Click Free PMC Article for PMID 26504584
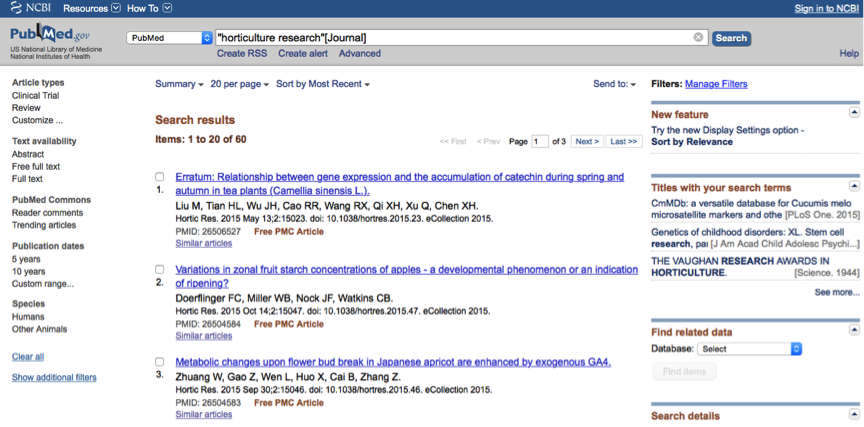 pos(289,324)
